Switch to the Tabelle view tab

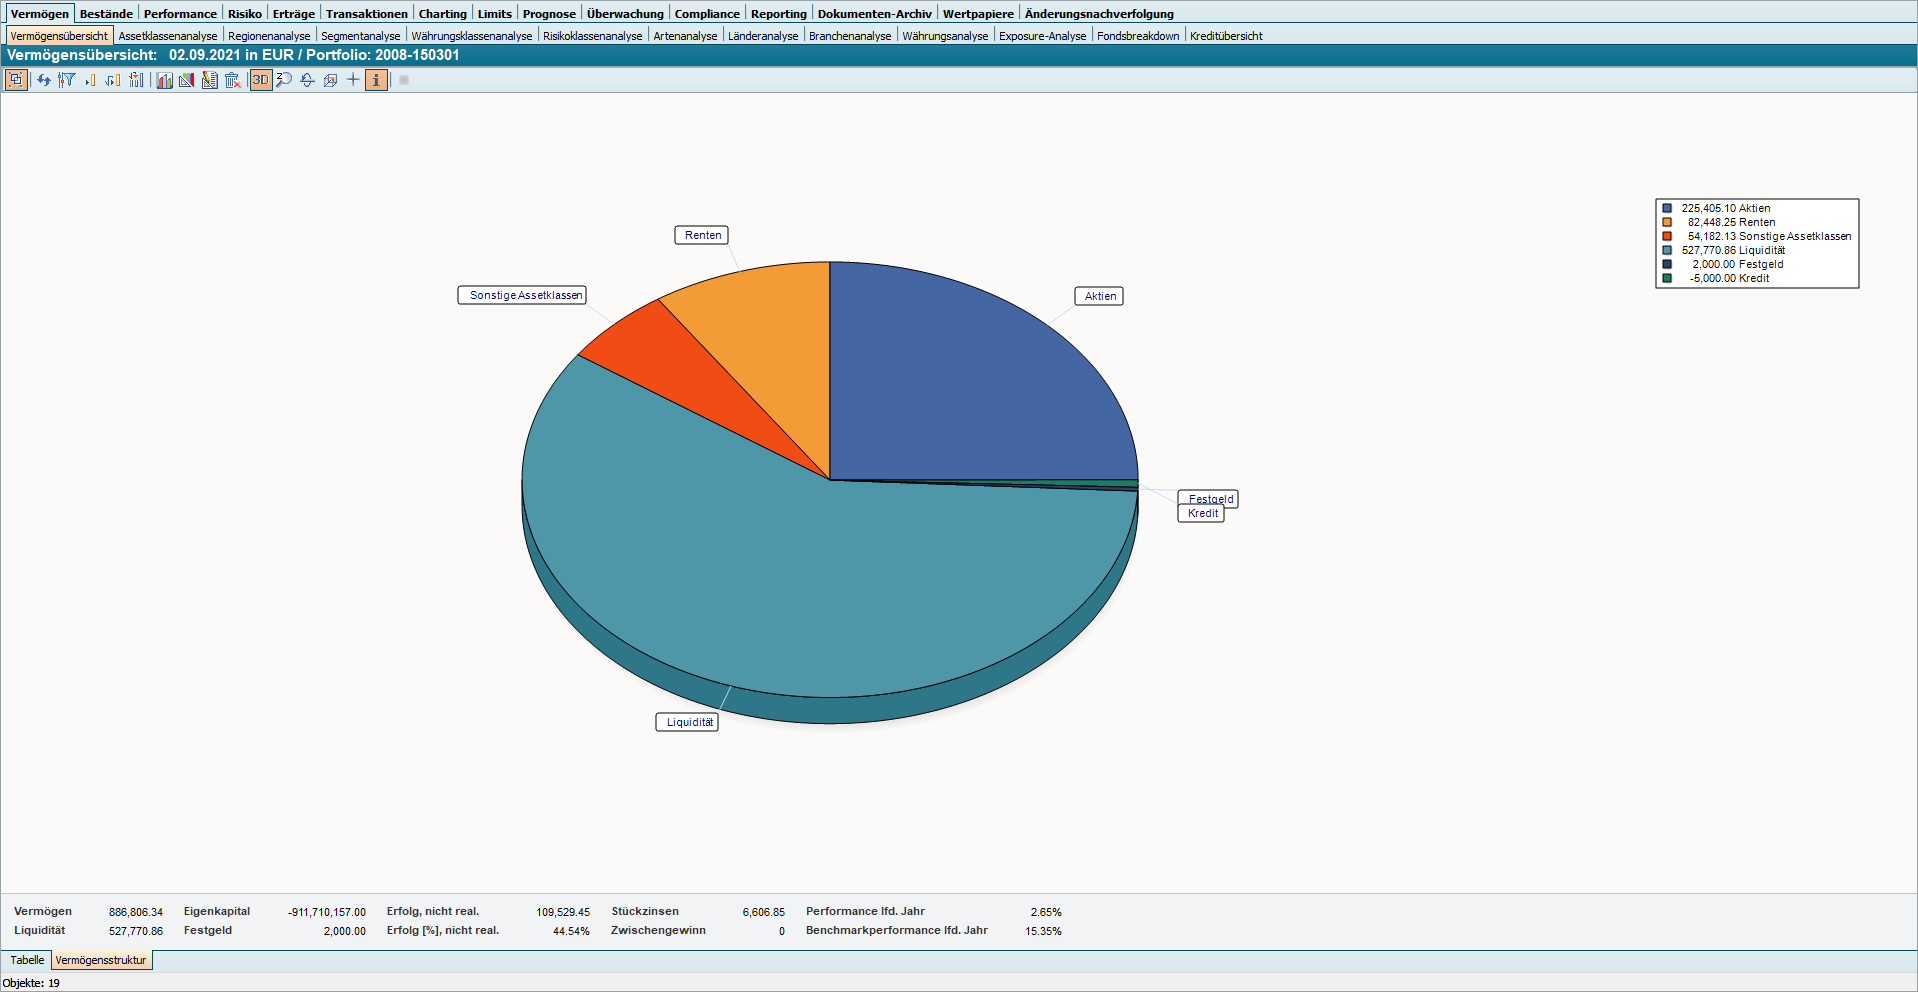click(x=27, y=960)
